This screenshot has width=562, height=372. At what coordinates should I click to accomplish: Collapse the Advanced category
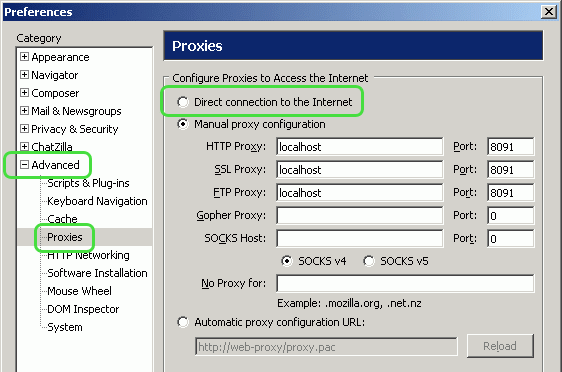(x=24, y=164)
